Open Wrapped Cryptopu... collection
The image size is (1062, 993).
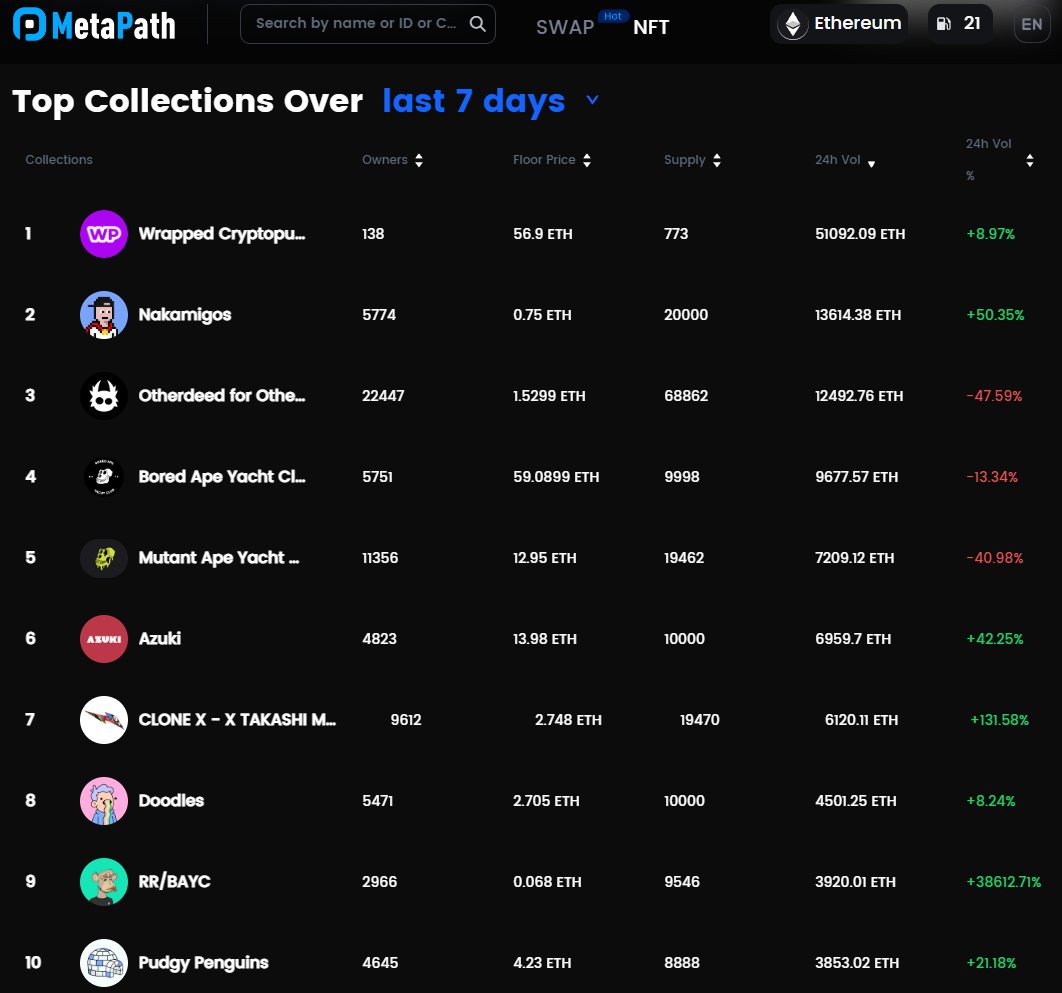(221, 234)
